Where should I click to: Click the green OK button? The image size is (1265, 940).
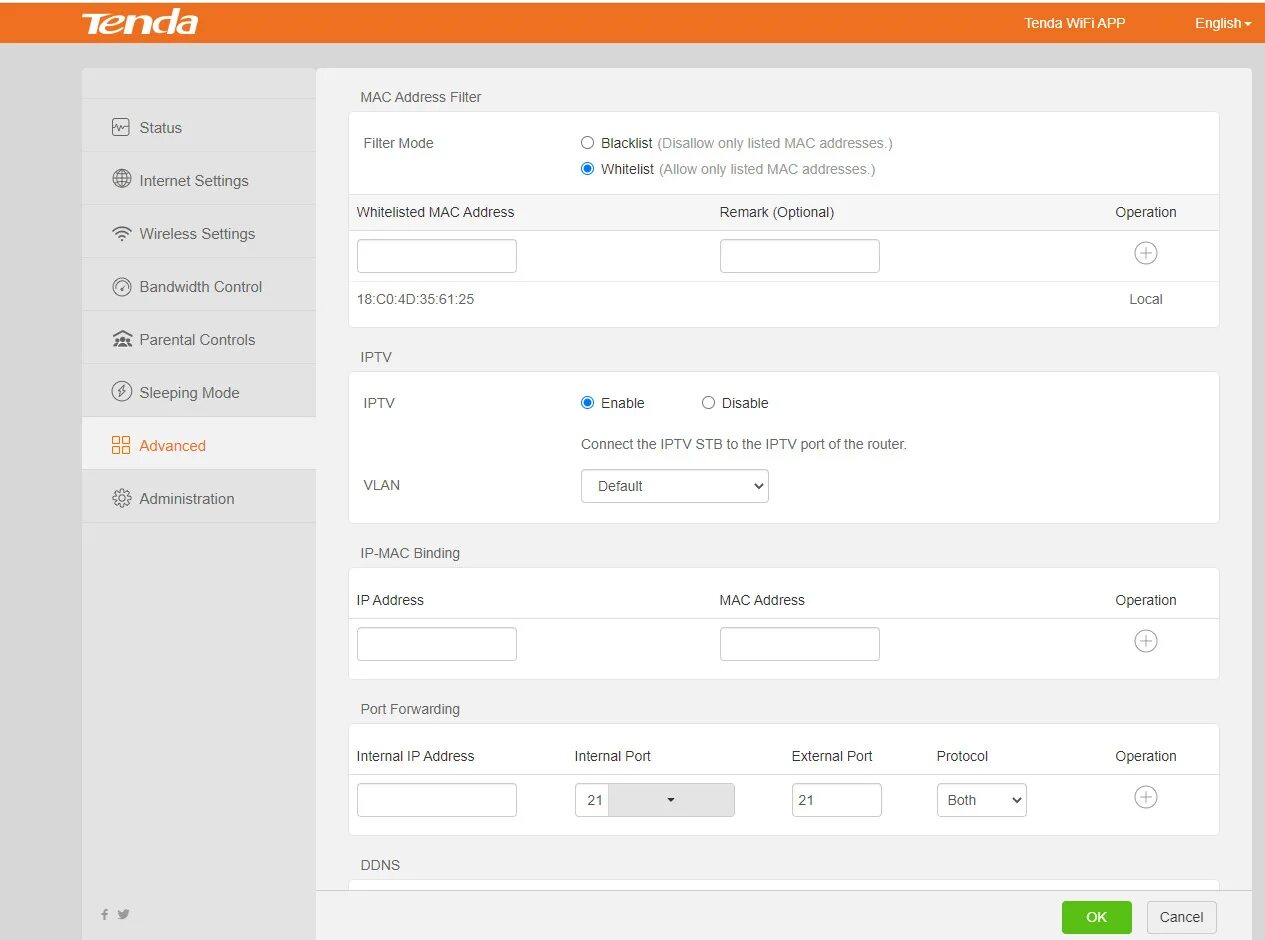pos(1097,917)
